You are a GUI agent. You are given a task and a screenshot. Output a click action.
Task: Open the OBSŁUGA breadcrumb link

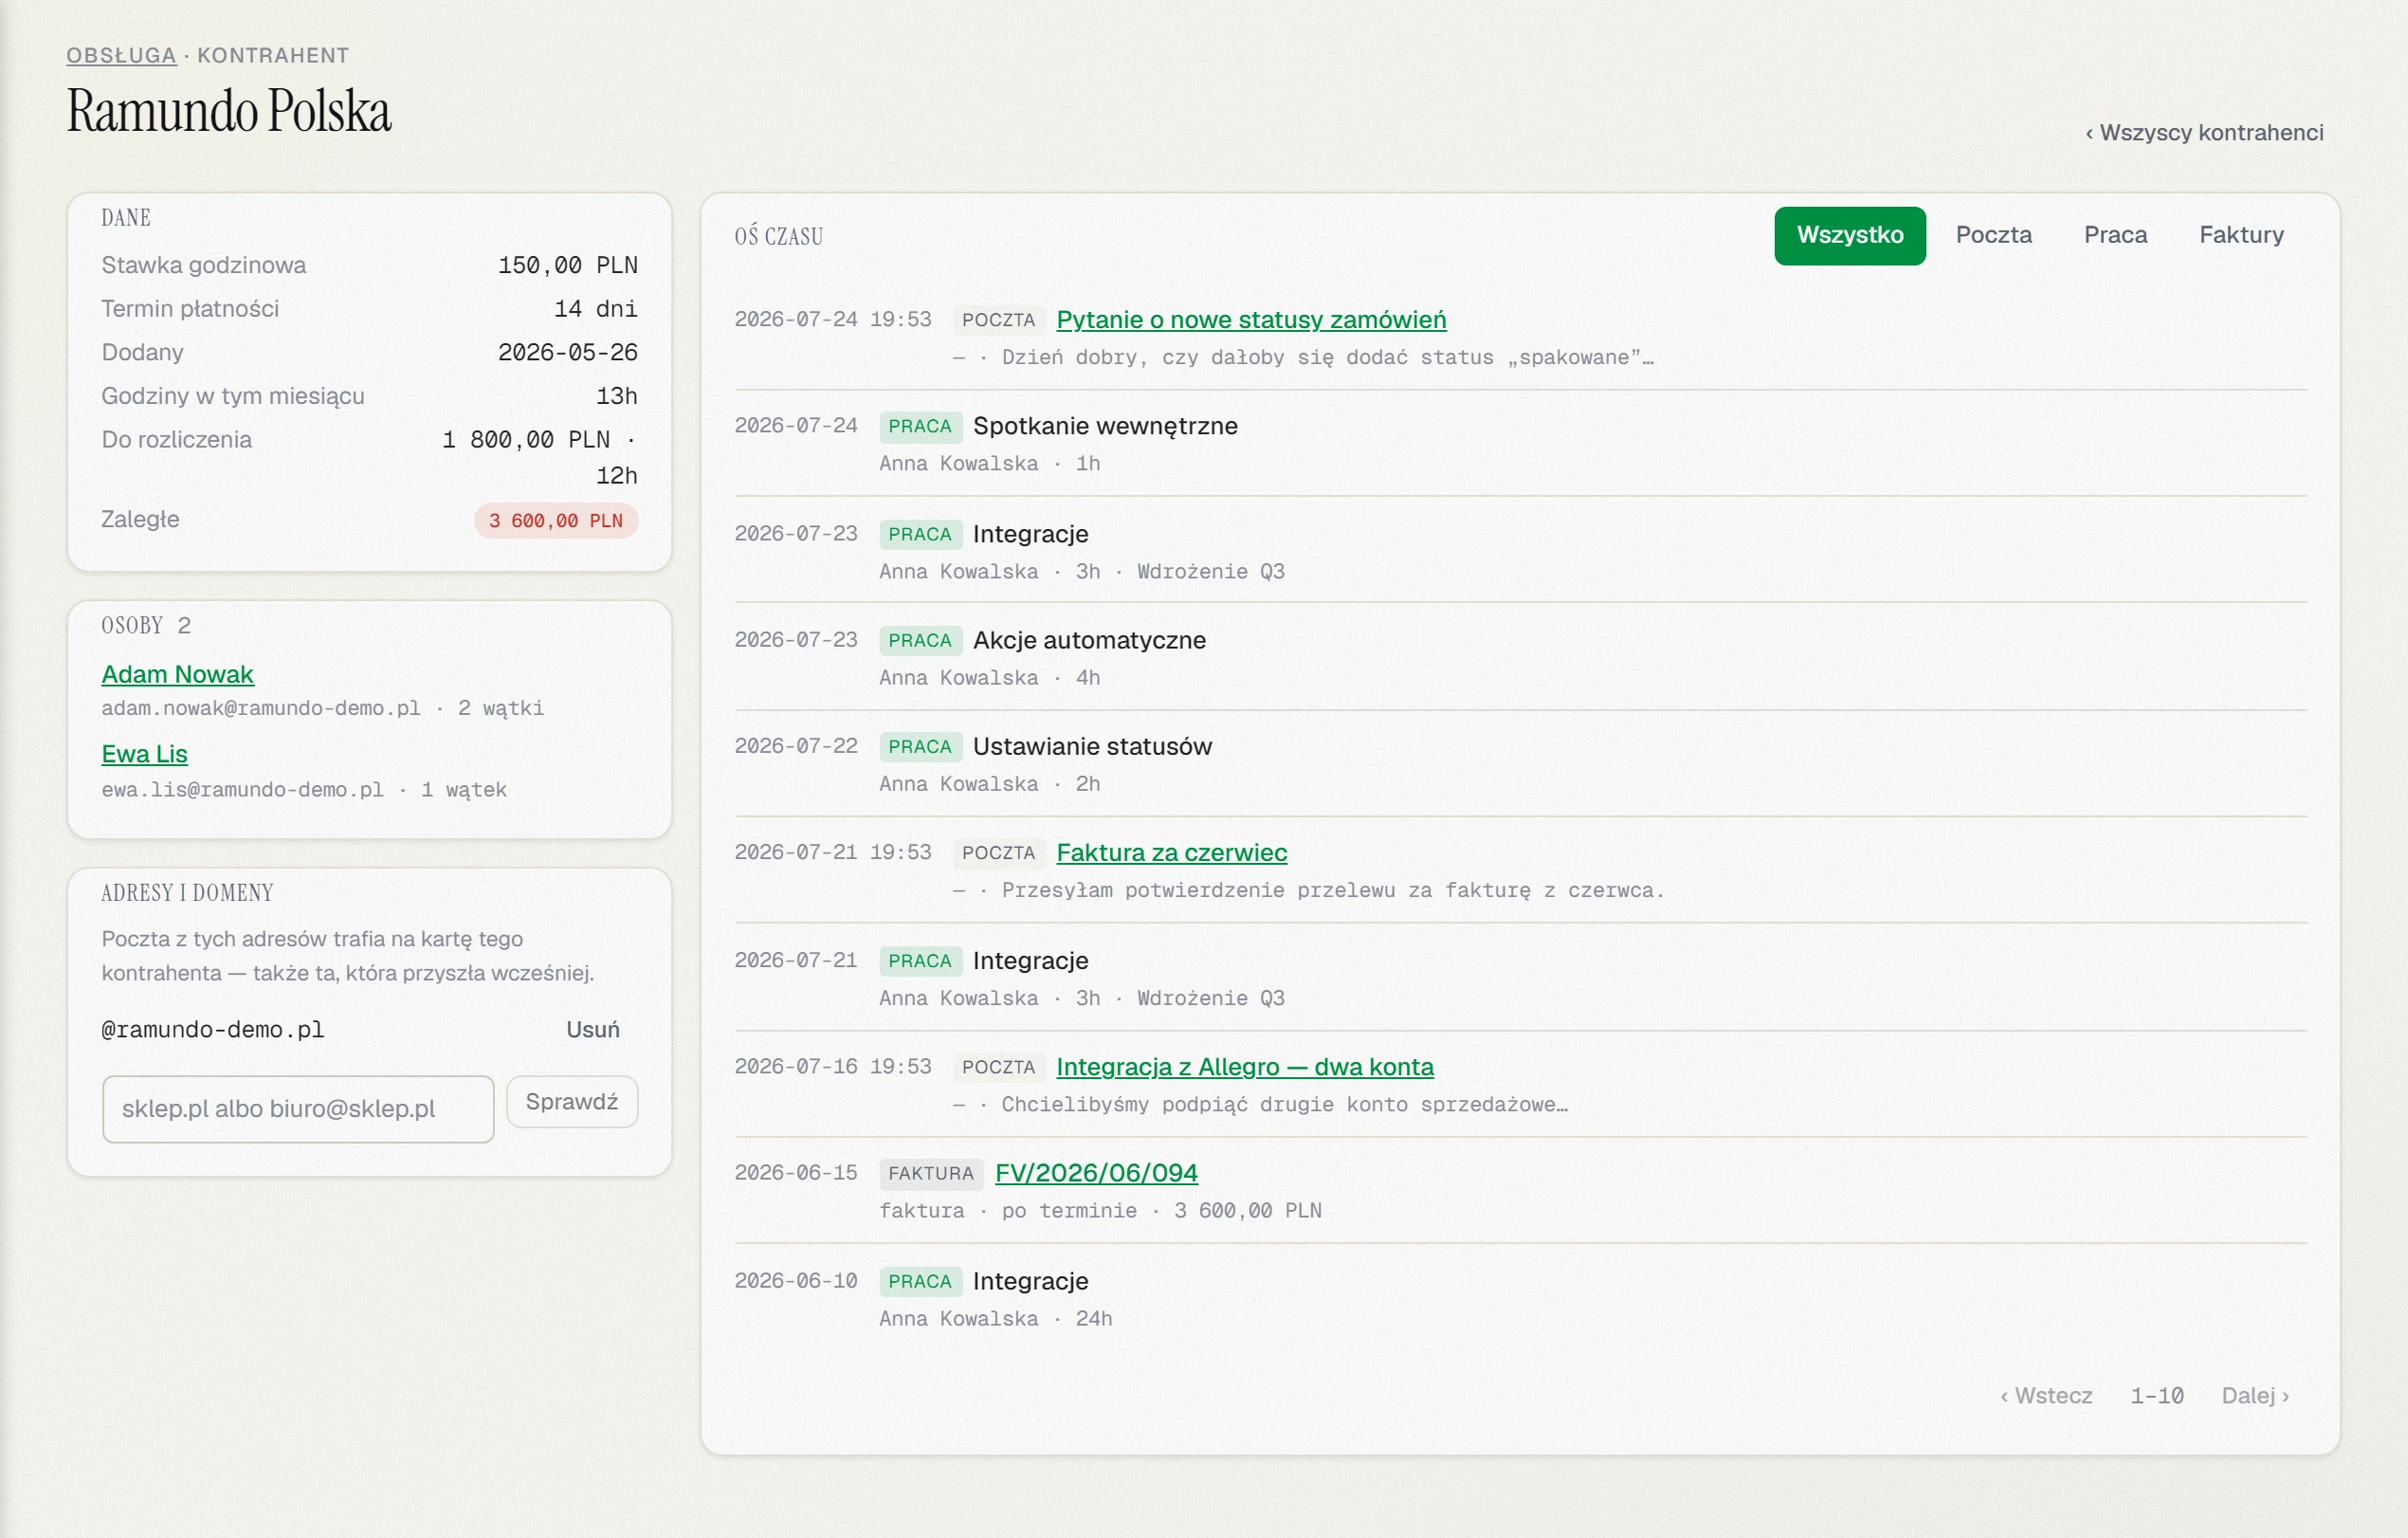coord(121,55)
